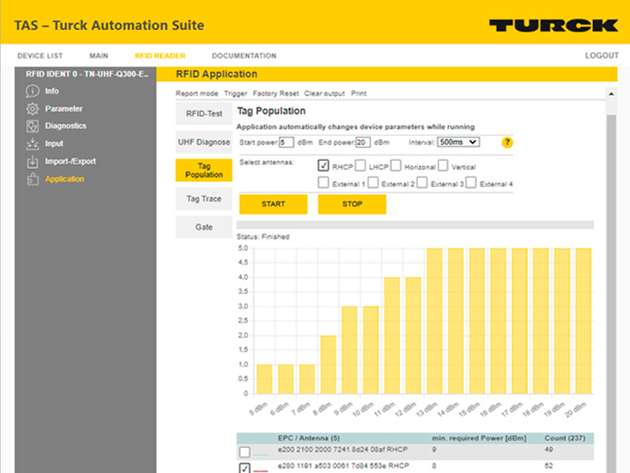Open the MAIN tab

pos(98,56)
